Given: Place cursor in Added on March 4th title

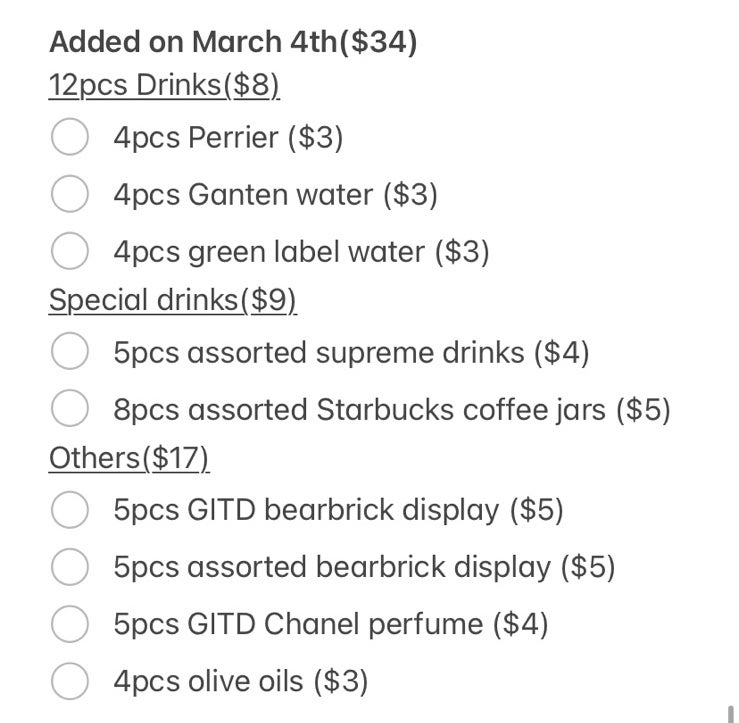Looking at the screenshot, I should pyautogui.click(x=233, y=41).
